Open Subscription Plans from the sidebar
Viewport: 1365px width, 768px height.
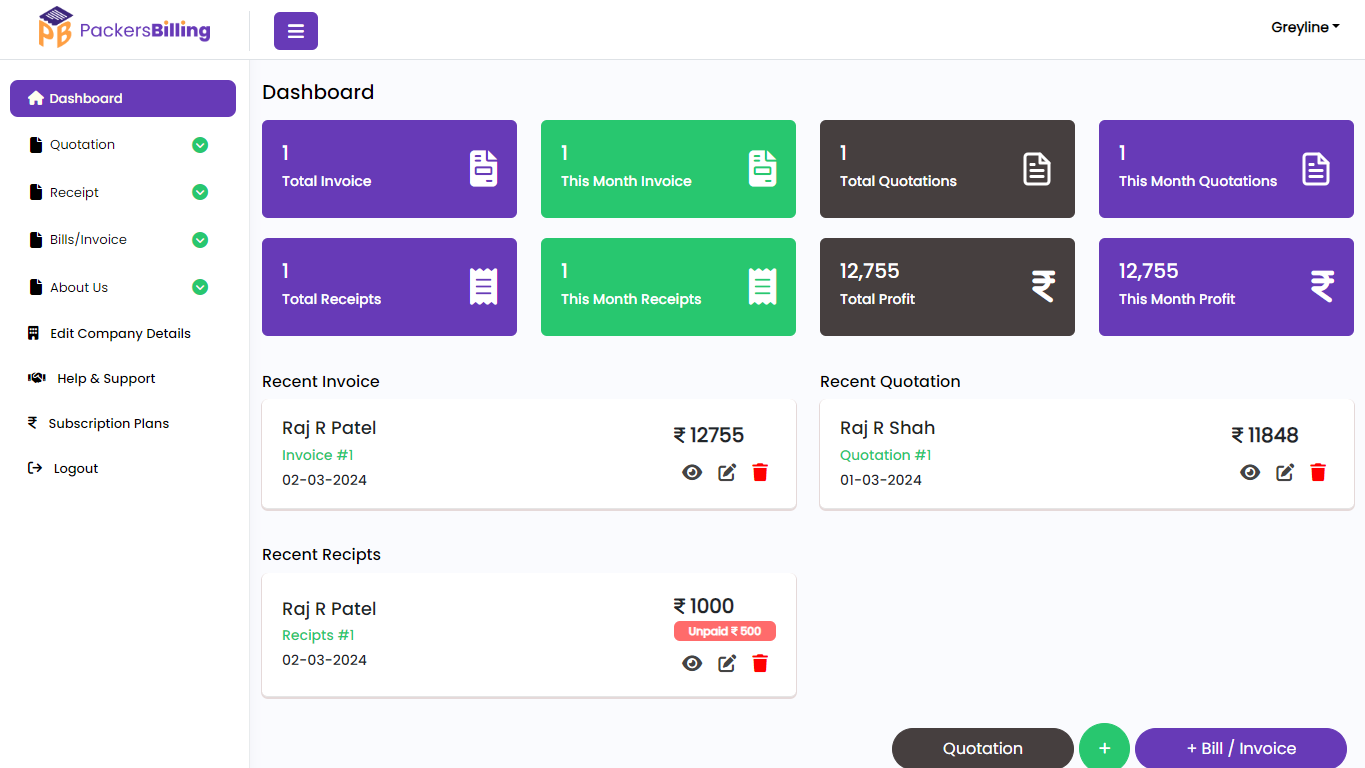[108, 423]
